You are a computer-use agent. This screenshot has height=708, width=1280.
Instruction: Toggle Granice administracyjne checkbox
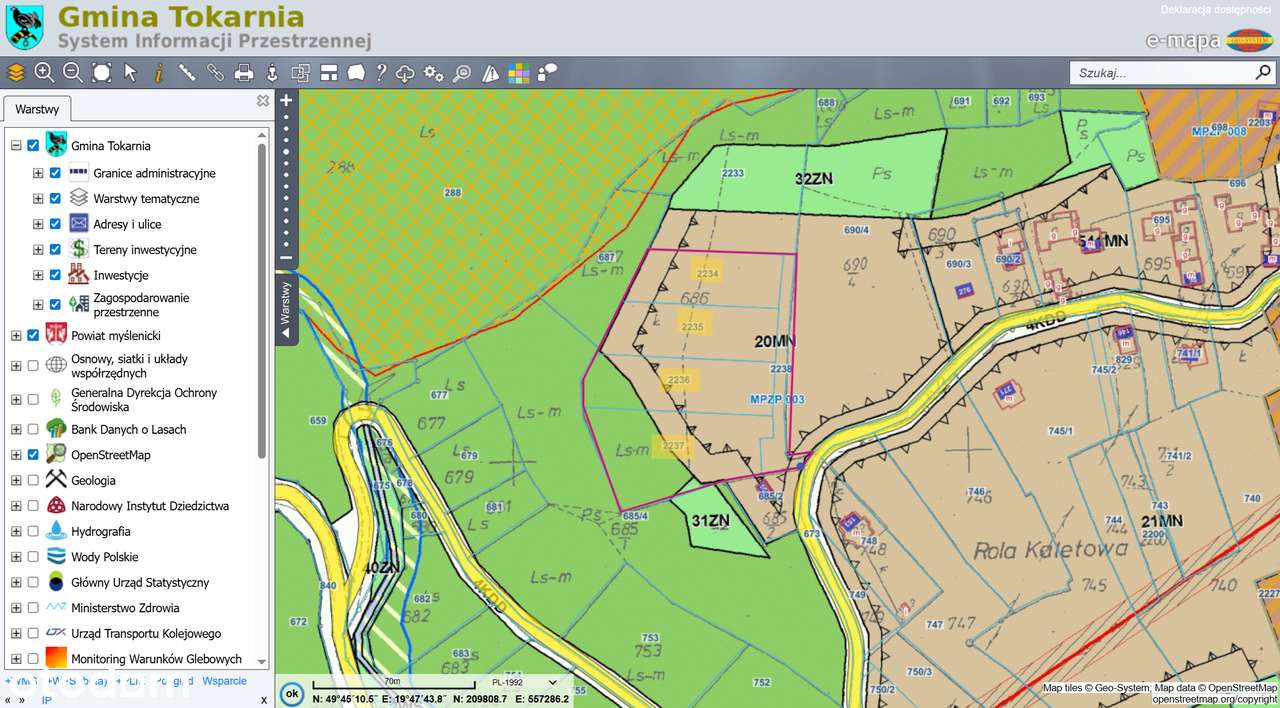56,173
